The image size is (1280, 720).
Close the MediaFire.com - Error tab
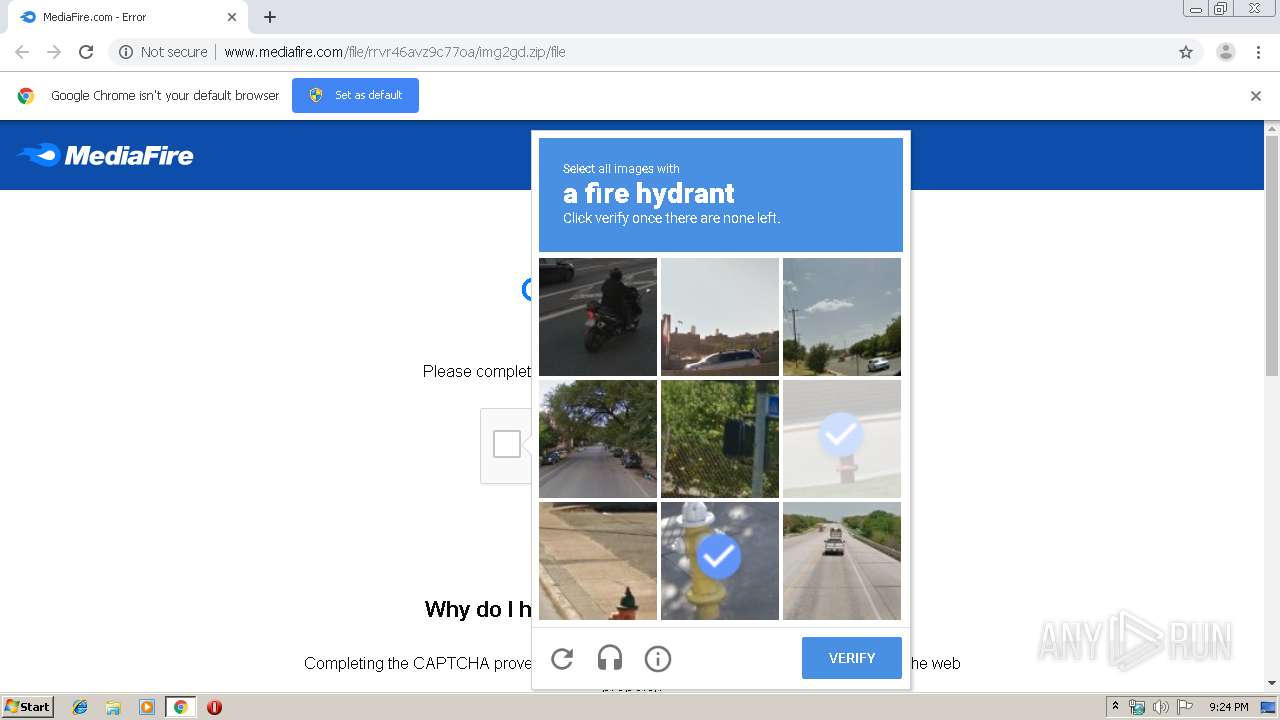(232, 17)
